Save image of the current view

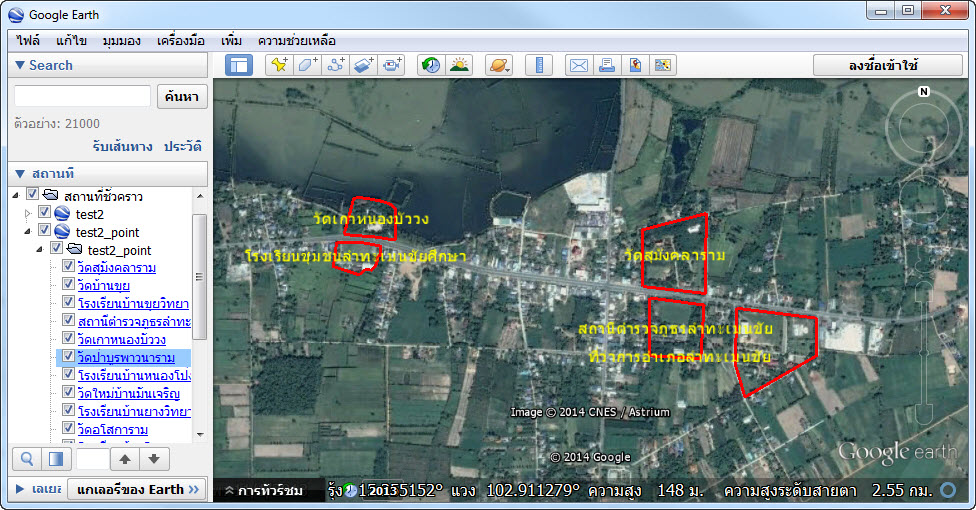(x=663, y=65)
